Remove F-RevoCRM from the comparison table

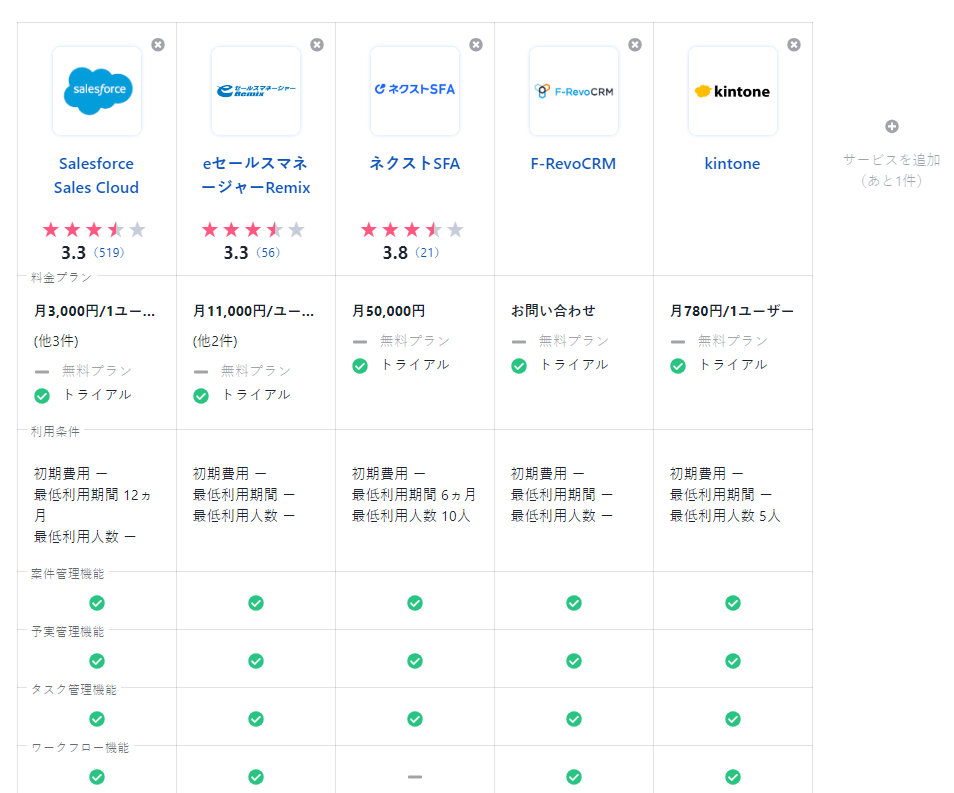point(635,45)
